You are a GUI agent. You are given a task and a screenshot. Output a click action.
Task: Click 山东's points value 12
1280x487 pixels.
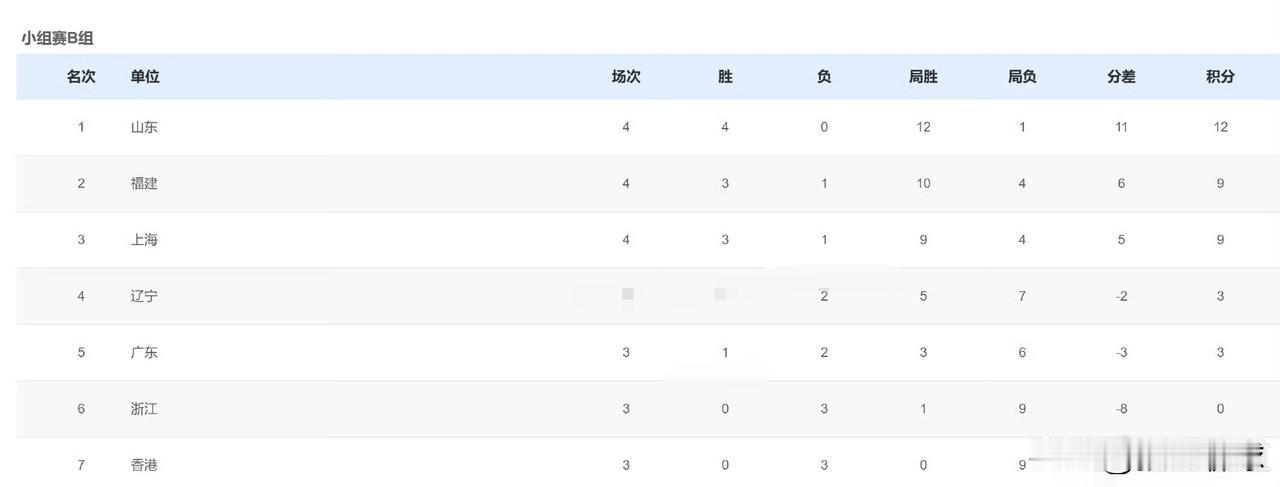coord(1220,127)
